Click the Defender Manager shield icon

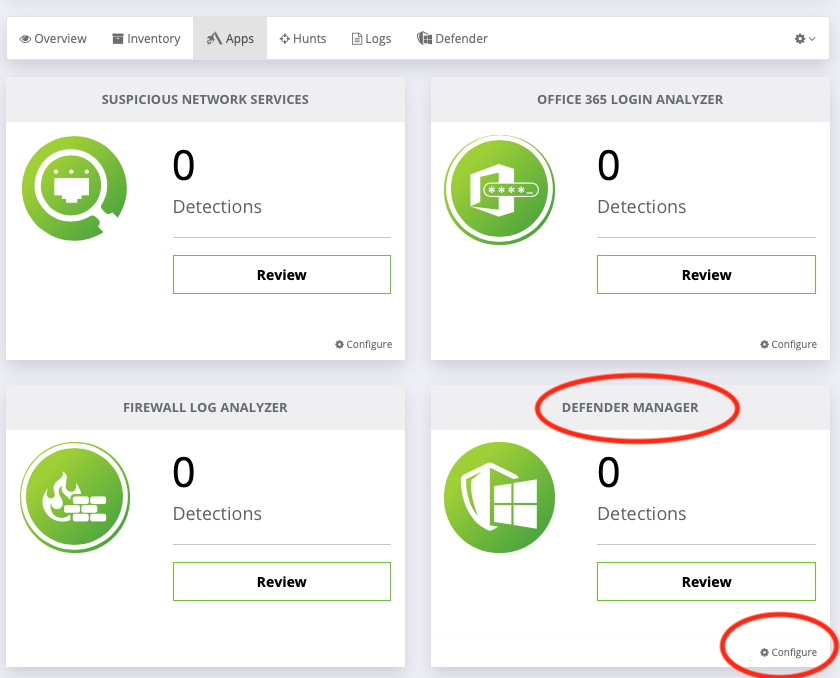click(499, 497)
